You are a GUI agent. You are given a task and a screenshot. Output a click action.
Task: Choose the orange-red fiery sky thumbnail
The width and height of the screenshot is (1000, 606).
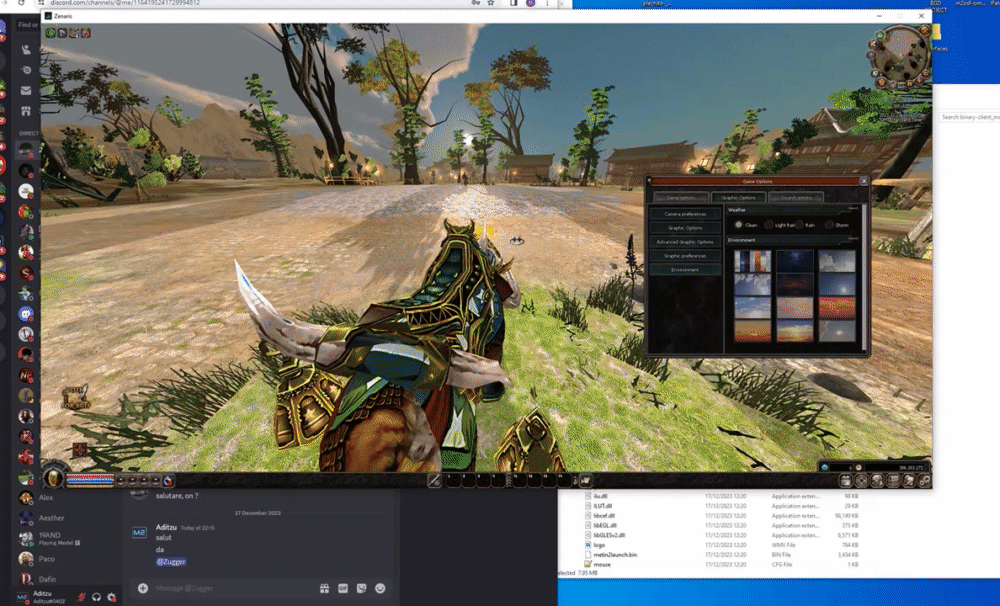(837, 308)
